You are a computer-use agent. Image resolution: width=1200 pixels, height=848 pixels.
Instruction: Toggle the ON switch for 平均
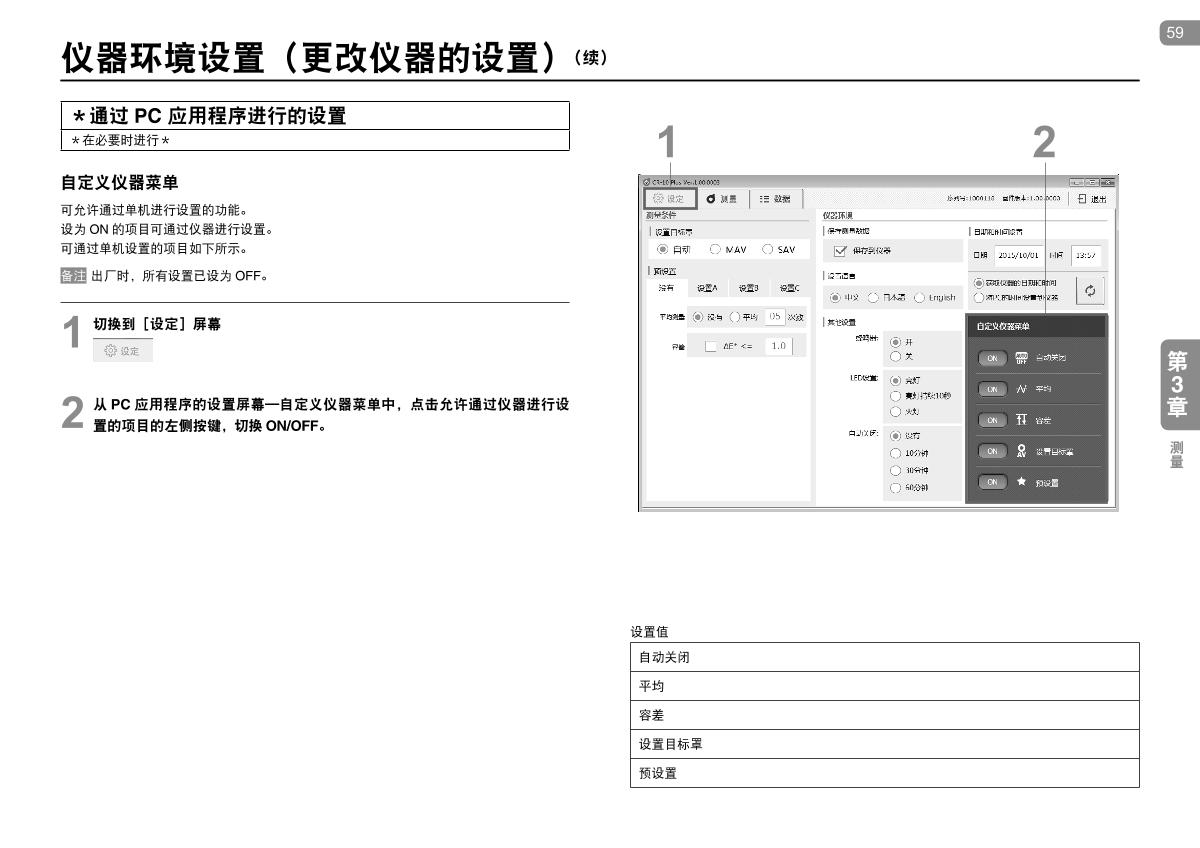991,389
